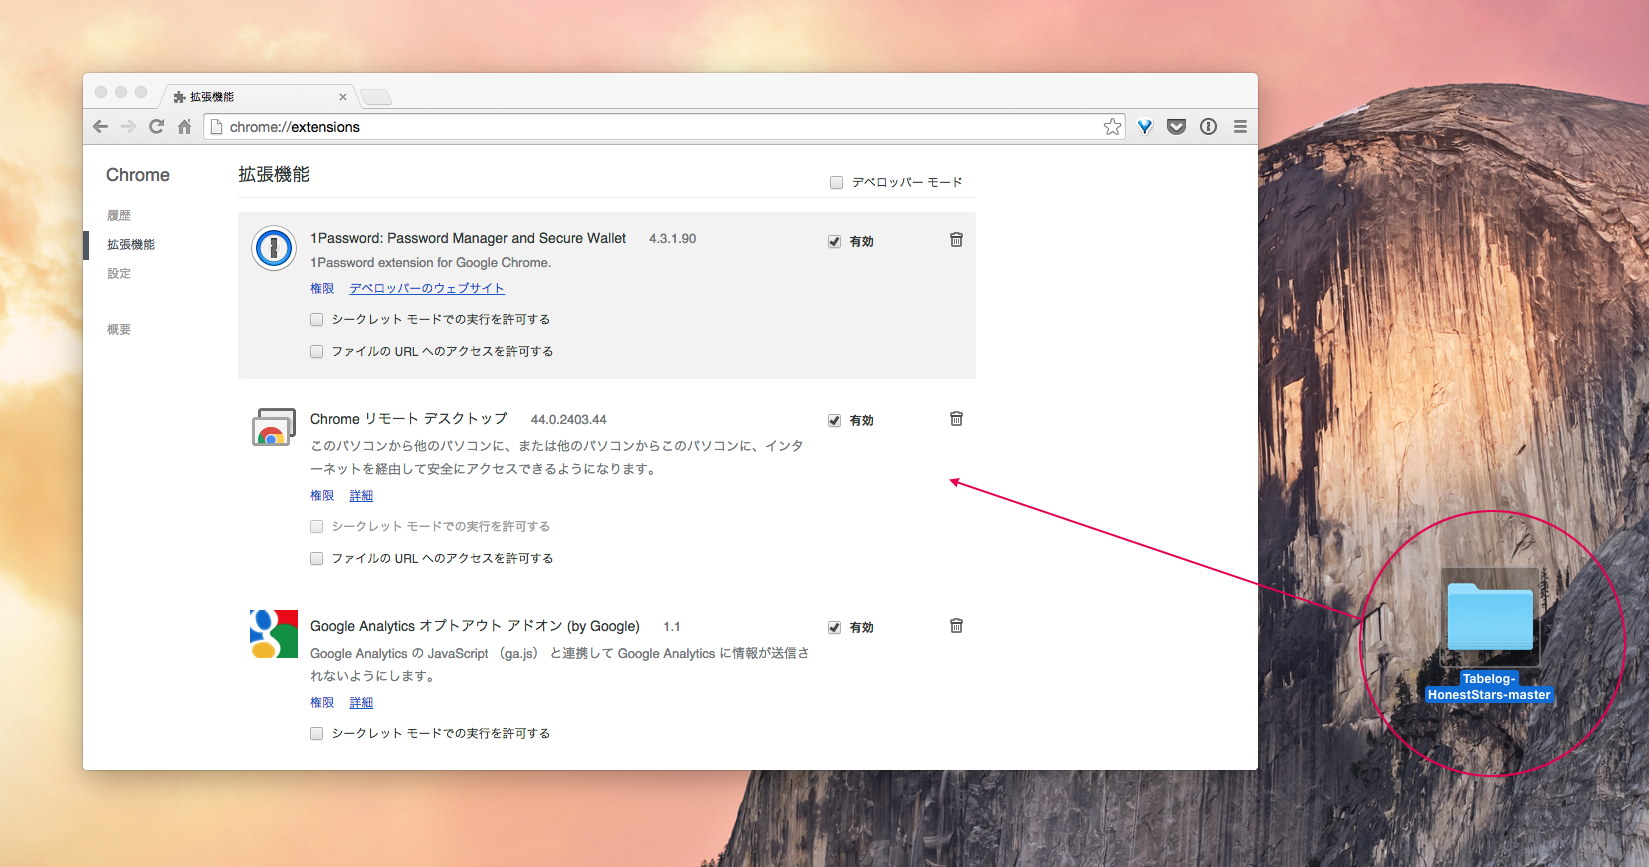This screenshot has height=867, width=1649.
Task: Open a new tab with the blank tab button
Action: point(376,97)
